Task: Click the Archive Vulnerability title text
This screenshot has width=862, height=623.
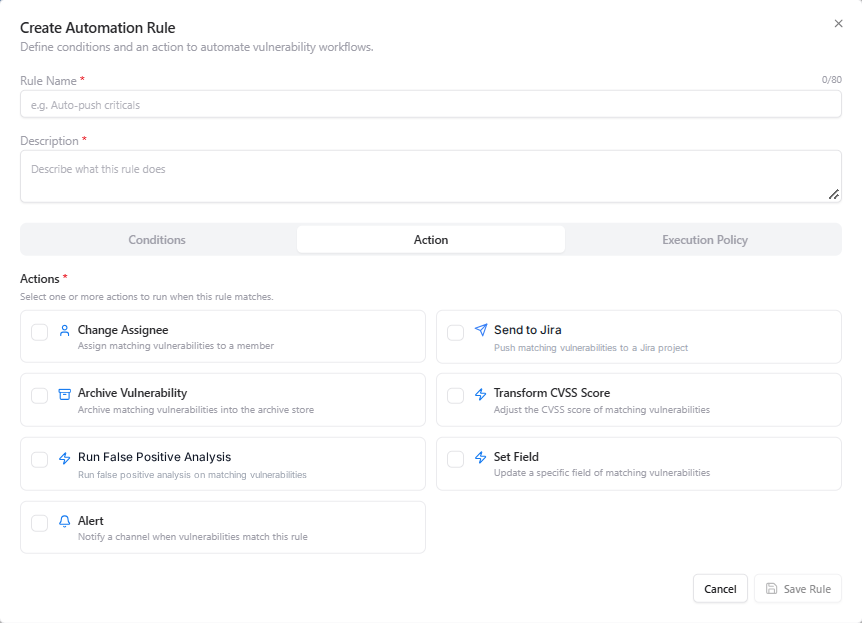Action: (x=132, y=393)
